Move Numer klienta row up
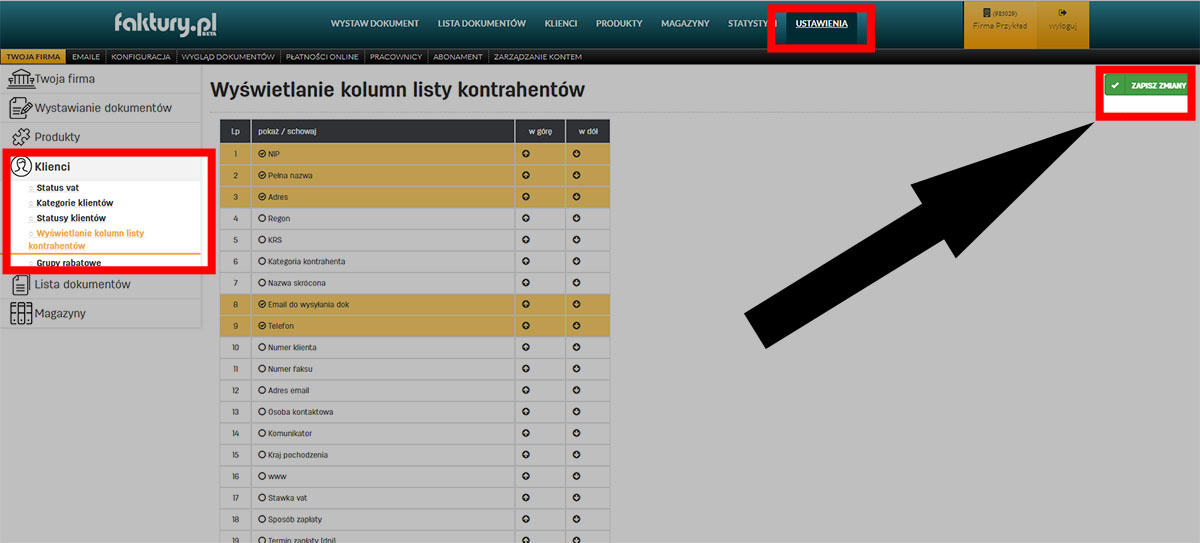This screenshot has width=1200, height=543. pyautogui.click(x=526, y=347)
